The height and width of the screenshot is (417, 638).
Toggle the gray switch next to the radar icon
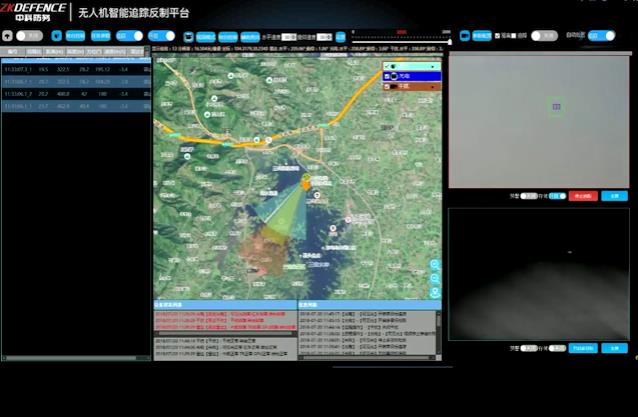coord(29,36)
